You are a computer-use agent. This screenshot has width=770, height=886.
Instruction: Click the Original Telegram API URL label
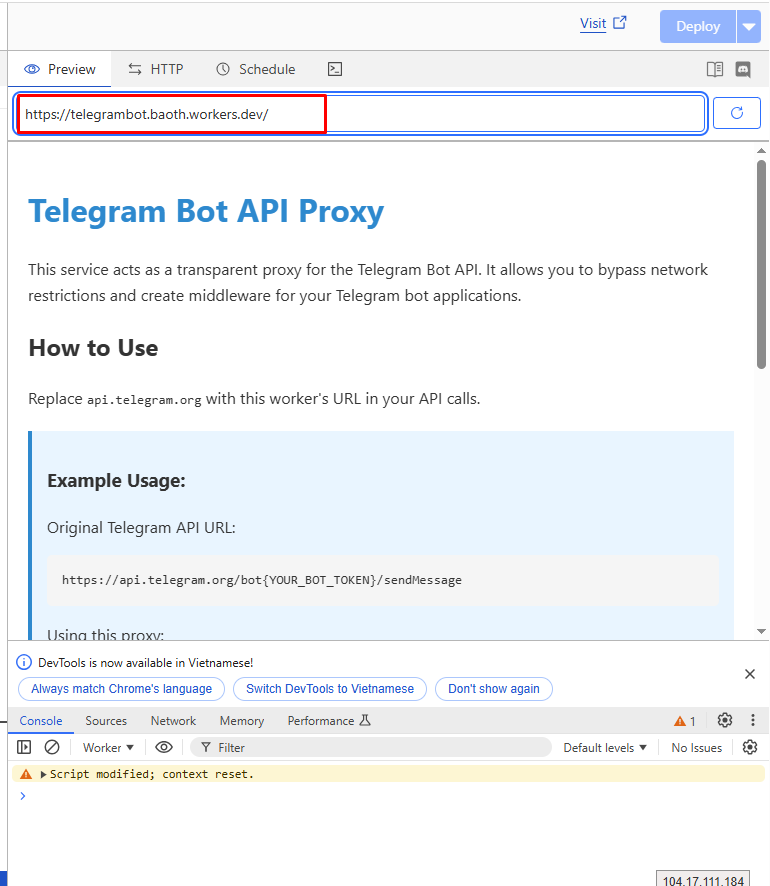[x=141, y=528]
